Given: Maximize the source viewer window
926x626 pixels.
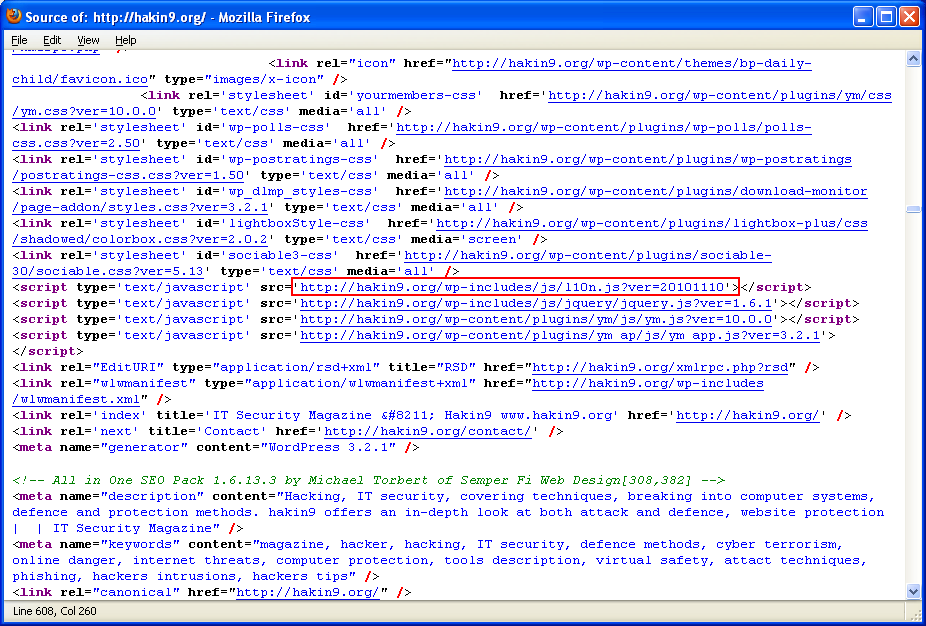Looking at the screenshot, I should click(x=886, y=17).
